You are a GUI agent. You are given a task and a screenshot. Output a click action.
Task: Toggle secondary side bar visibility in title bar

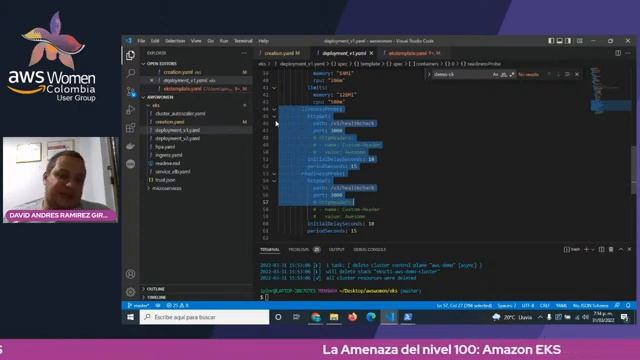(x=568, y=41)
